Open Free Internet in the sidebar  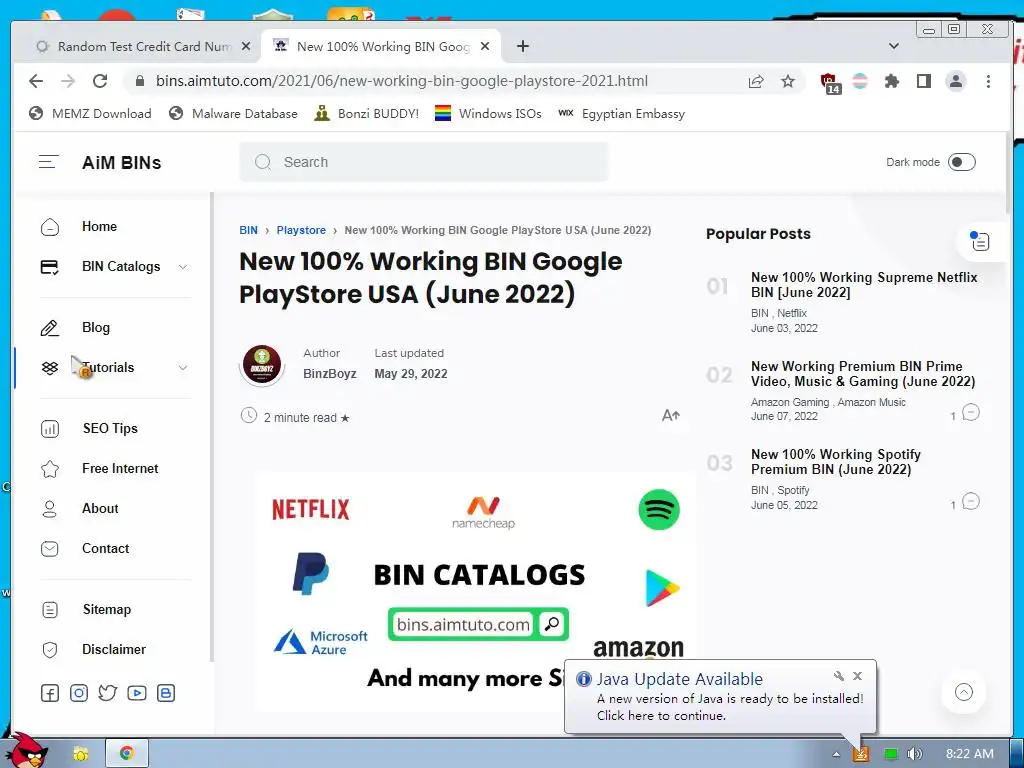[120, 468]
